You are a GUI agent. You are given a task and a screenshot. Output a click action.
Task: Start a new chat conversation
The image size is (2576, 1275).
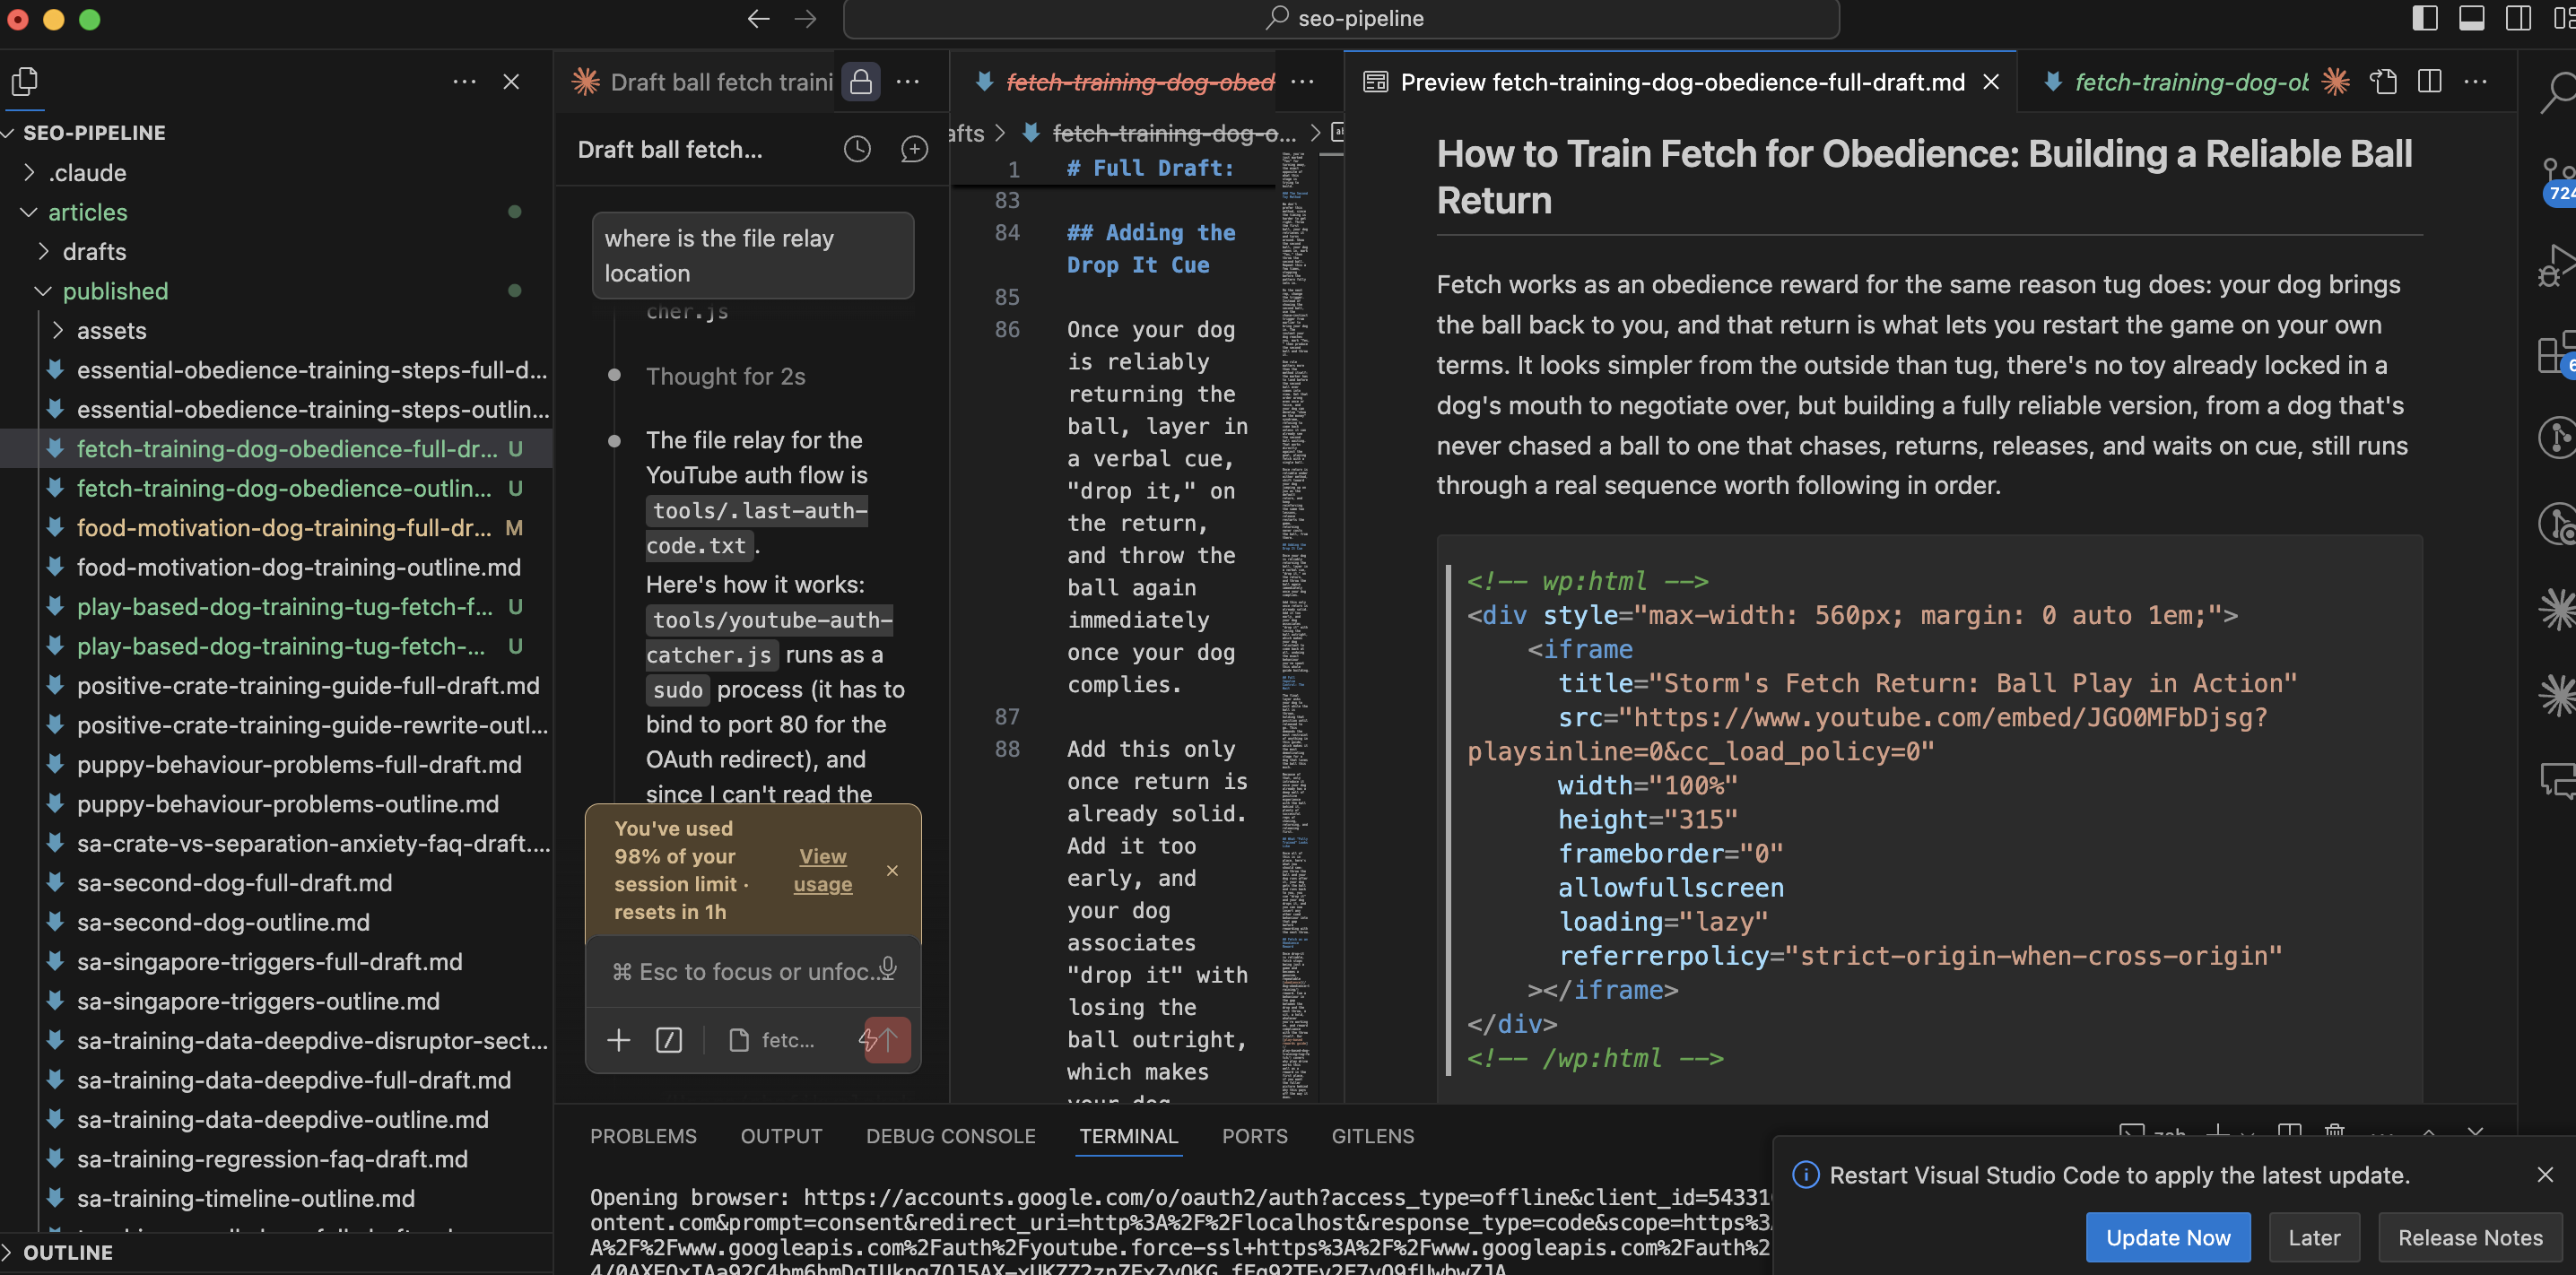coord(914,150)
